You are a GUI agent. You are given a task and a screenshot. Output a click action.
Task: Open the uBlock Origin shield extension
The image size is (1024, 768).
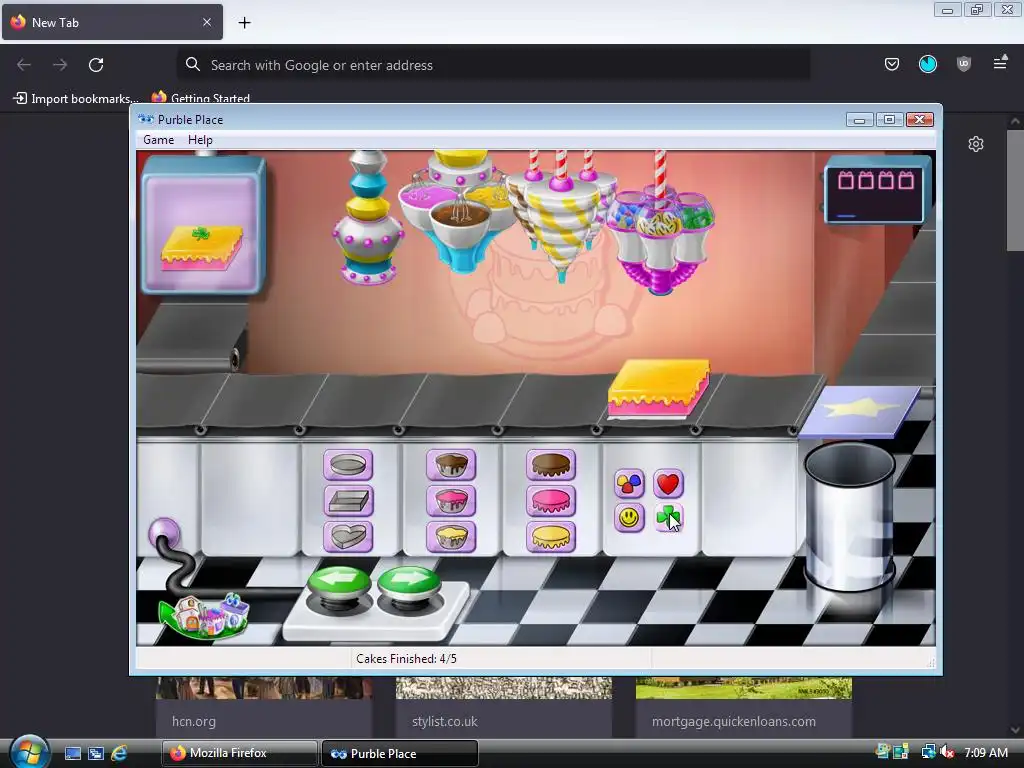963,64
